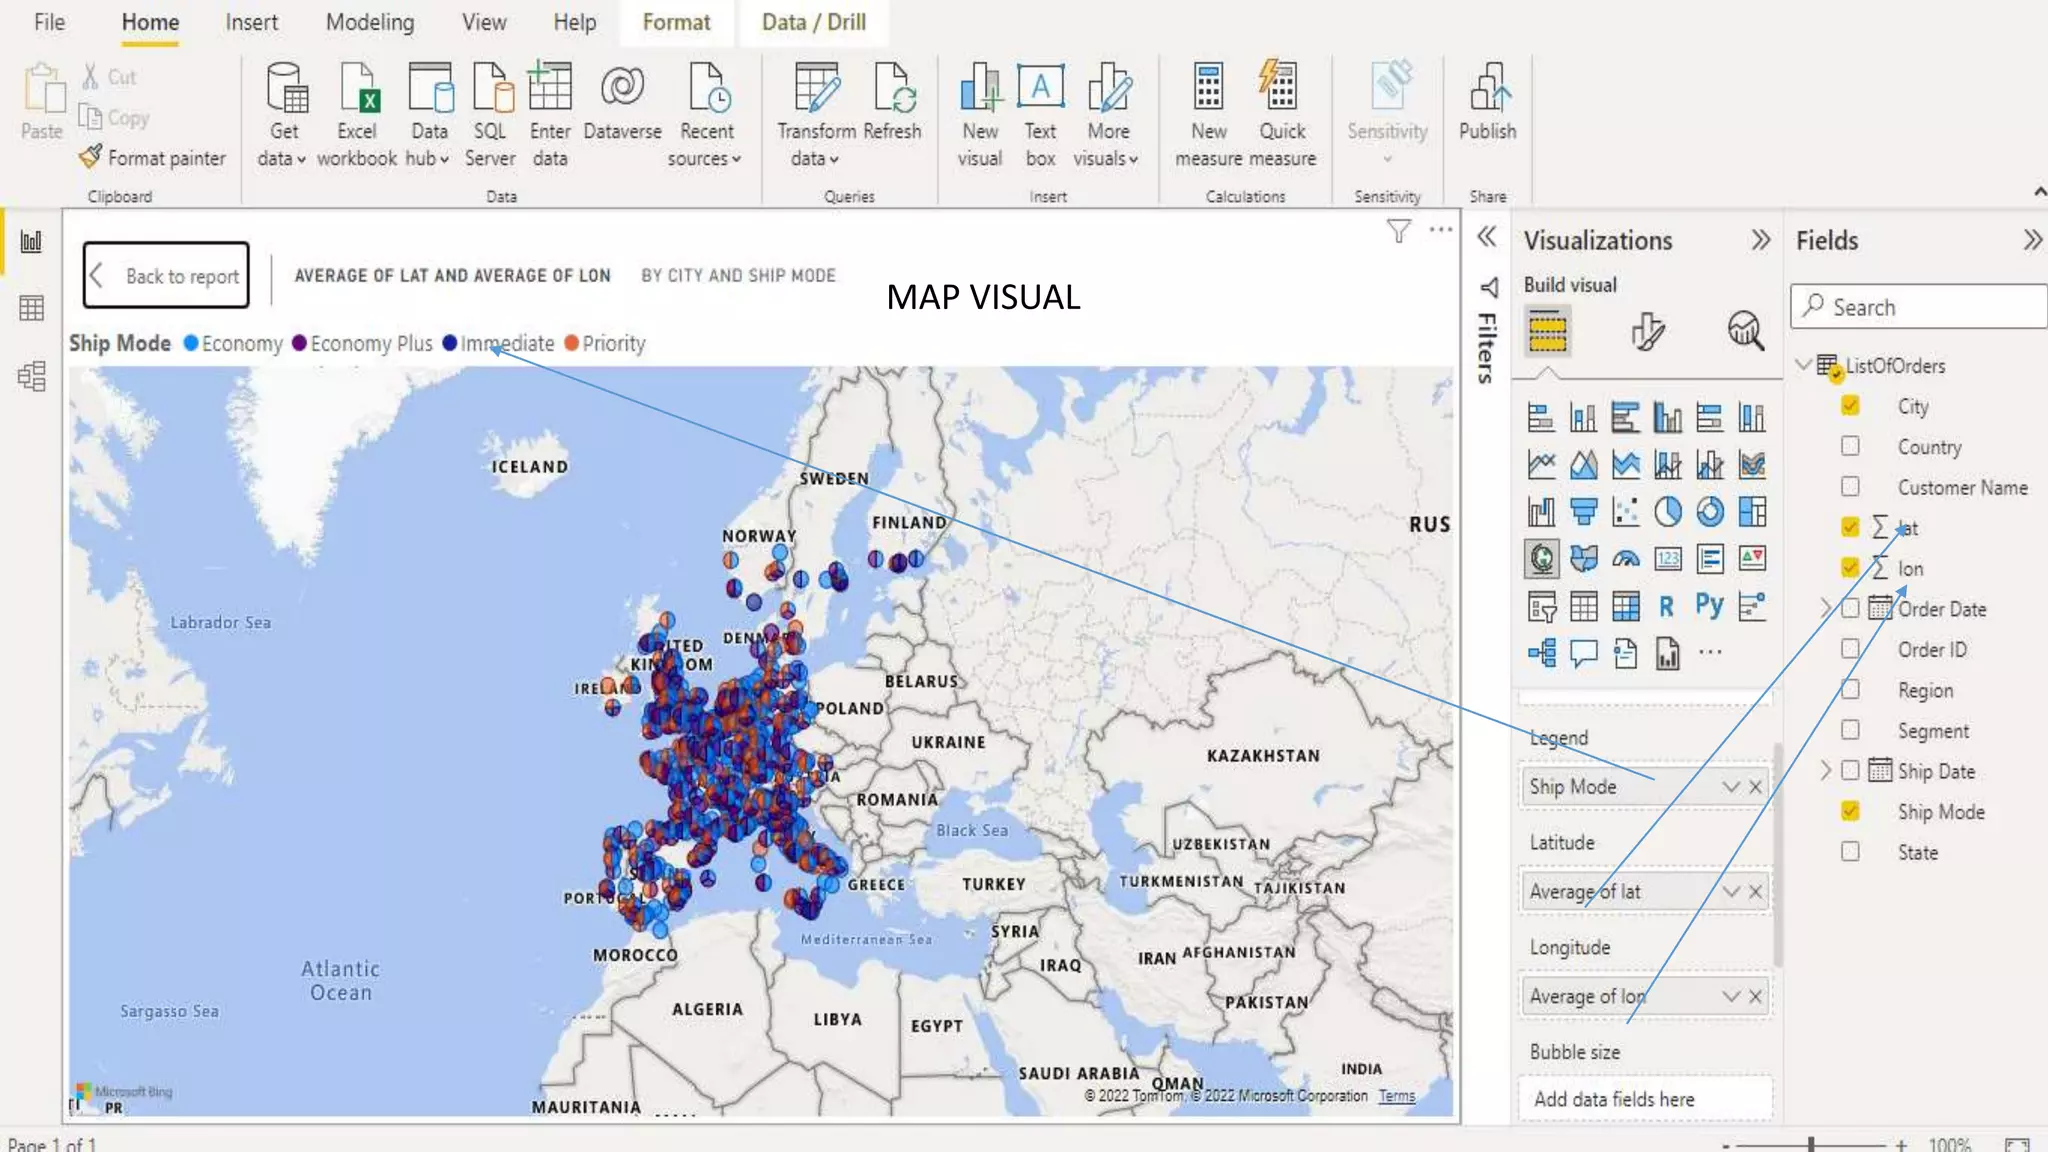
Task: Uncheck the lon field checkbox
Action: 1850,567
